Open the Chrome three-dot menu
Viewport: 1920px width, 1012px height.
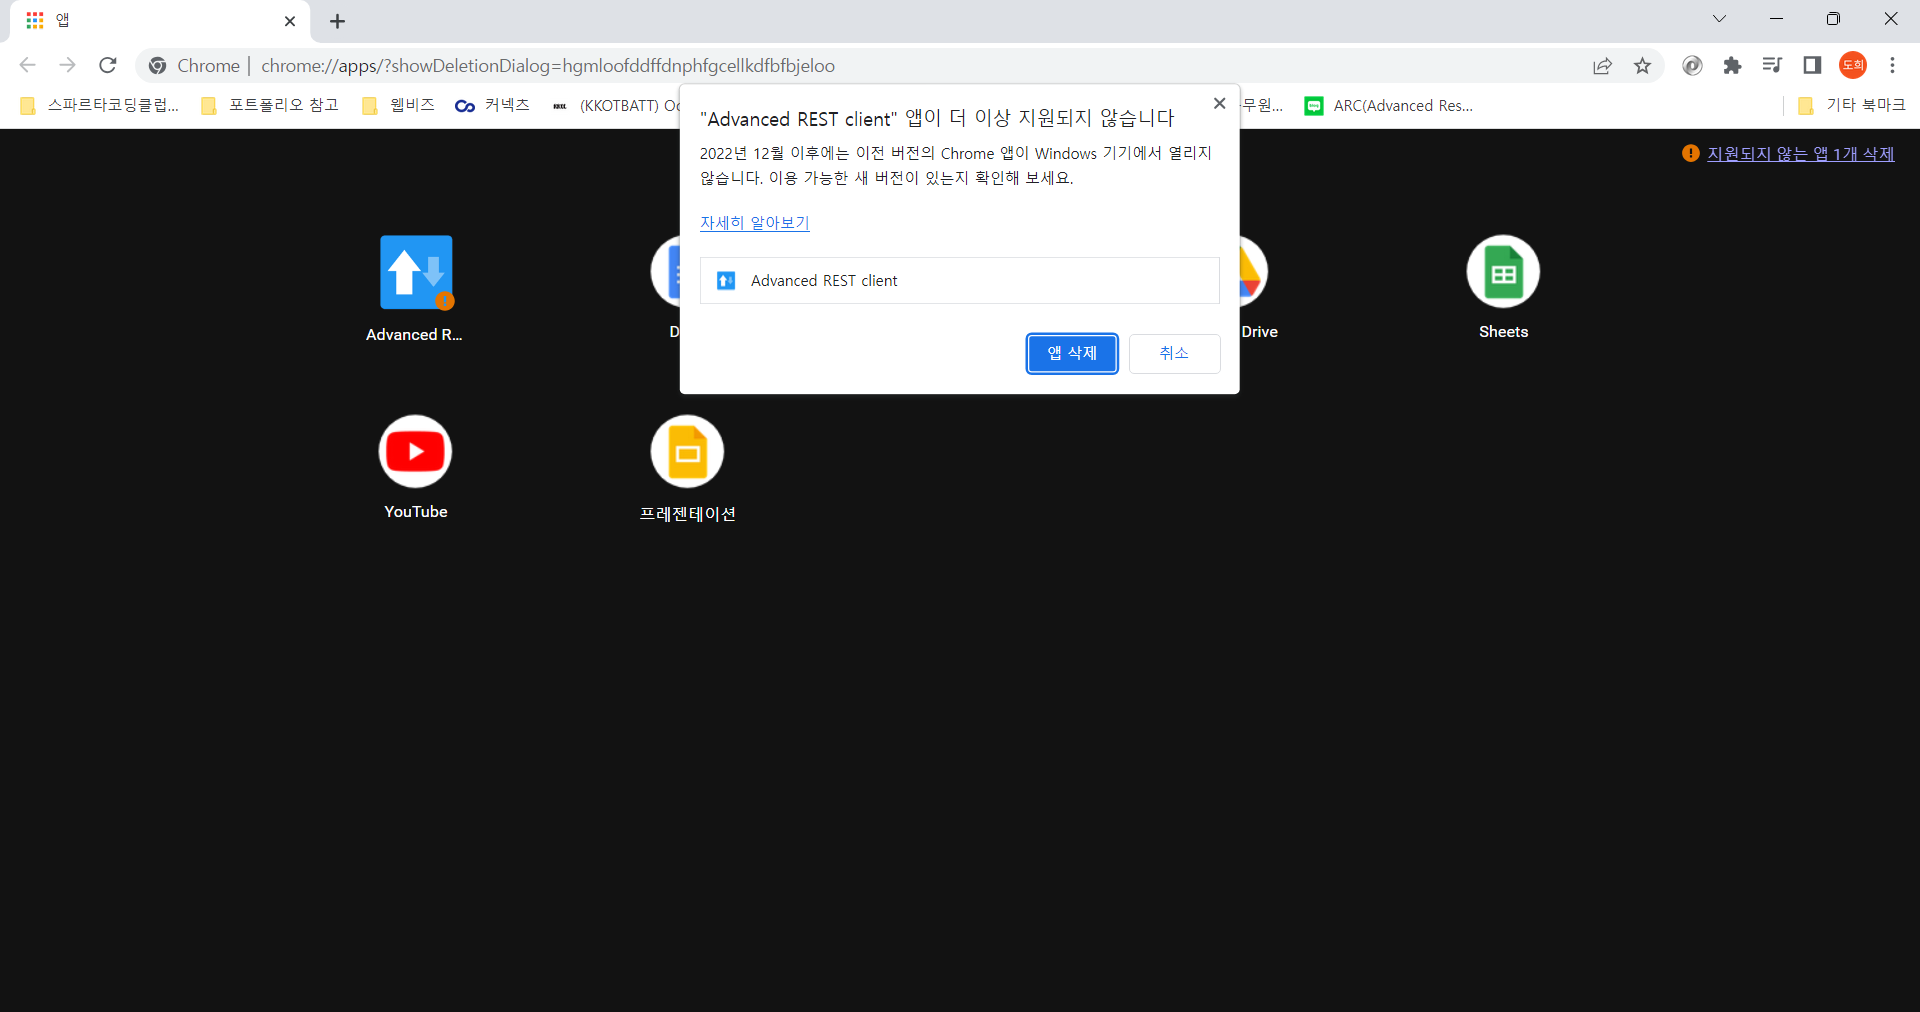coord(1892,65)
